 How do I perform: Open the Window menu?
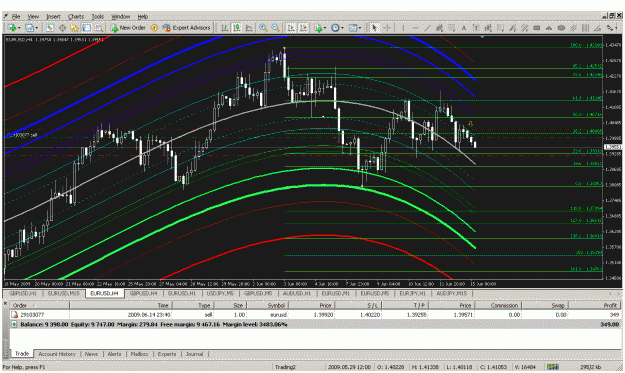[120, 16]
